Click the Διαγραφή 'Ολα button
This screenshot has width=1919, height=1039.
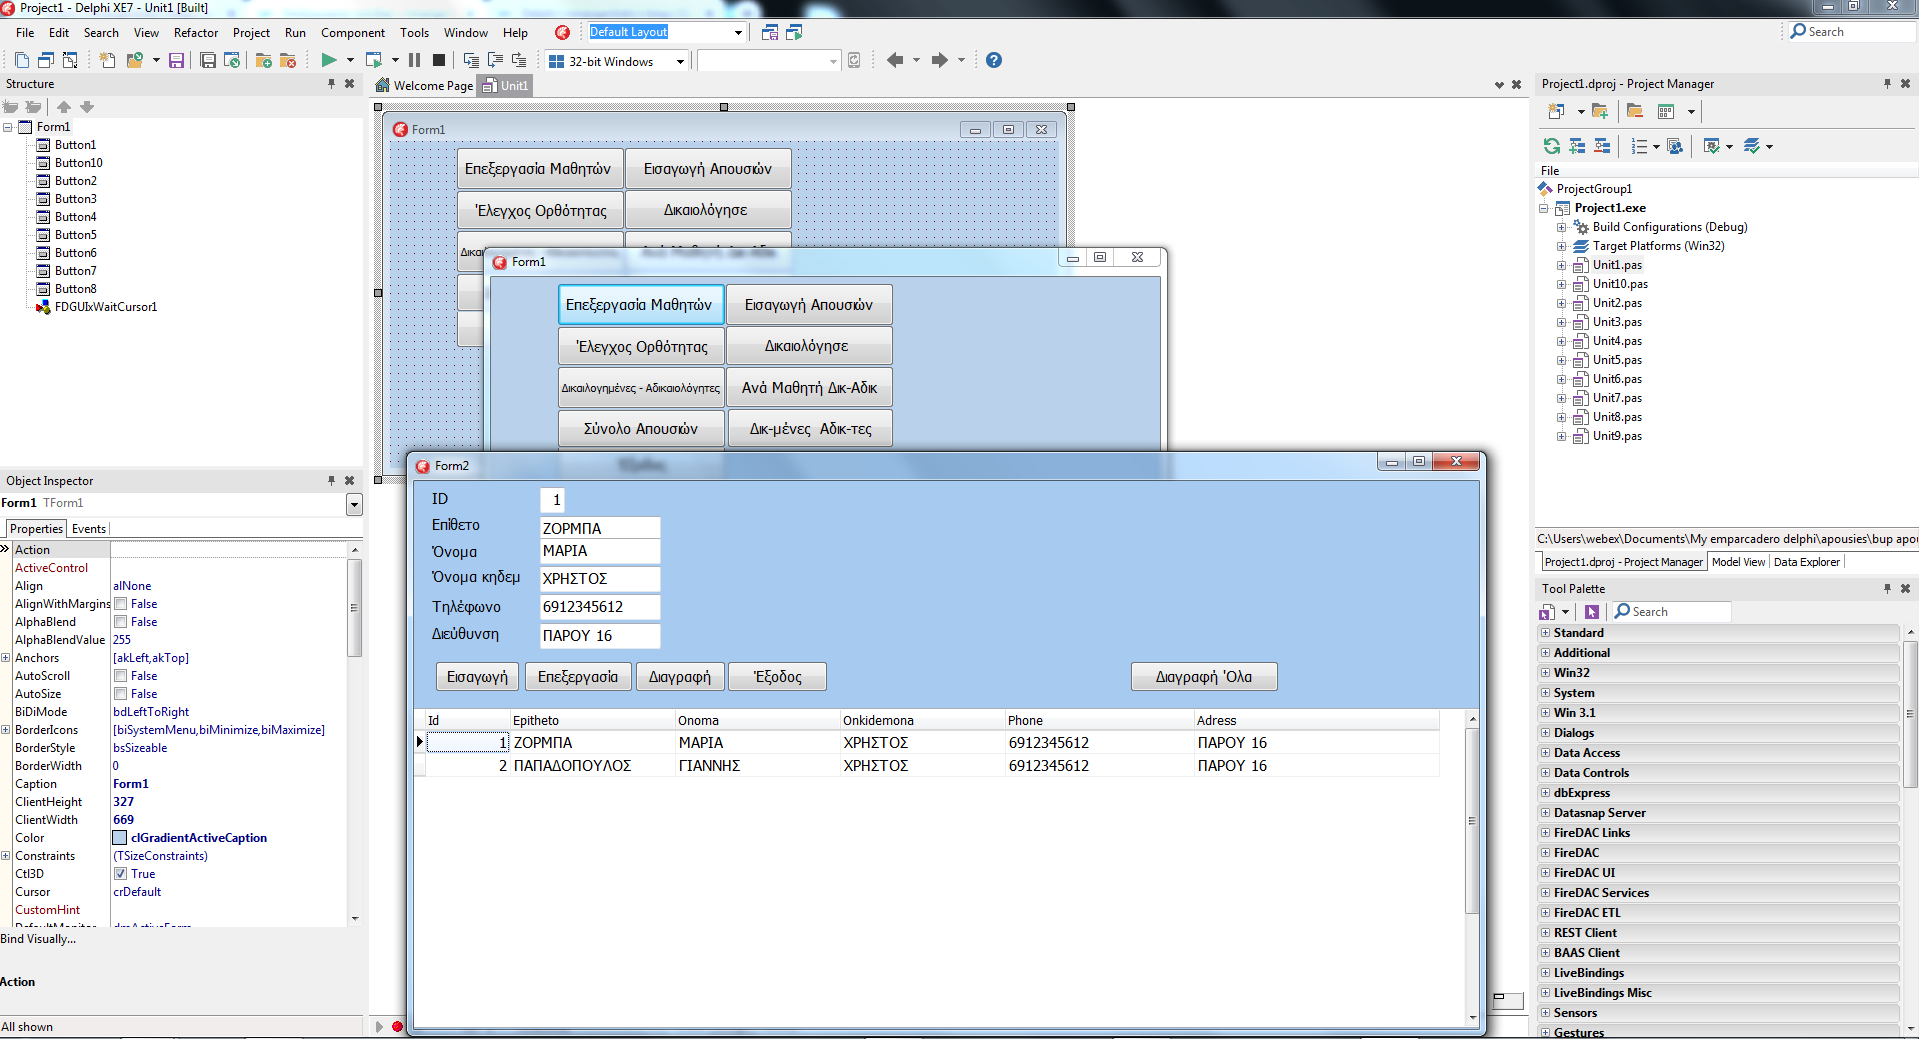(1203, 677)
